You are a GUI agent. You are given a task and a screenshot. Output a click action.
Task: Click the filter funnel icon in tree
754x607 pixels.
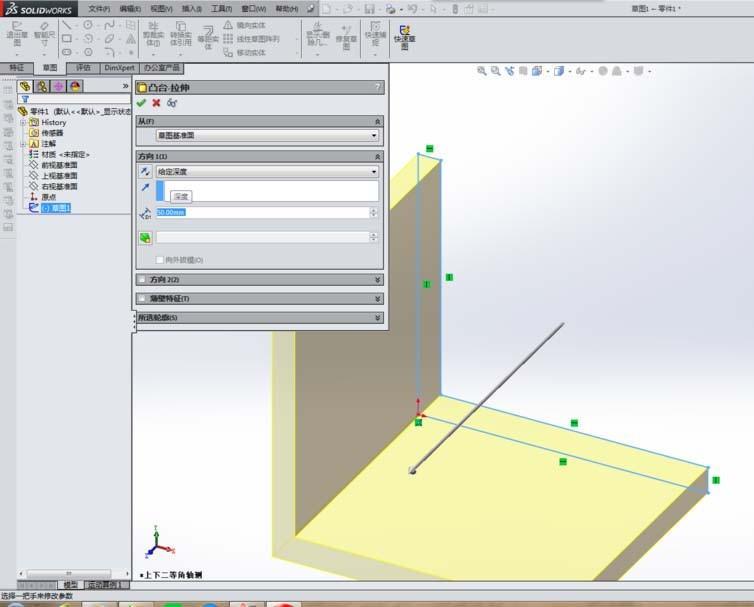(x=25, y=99)
